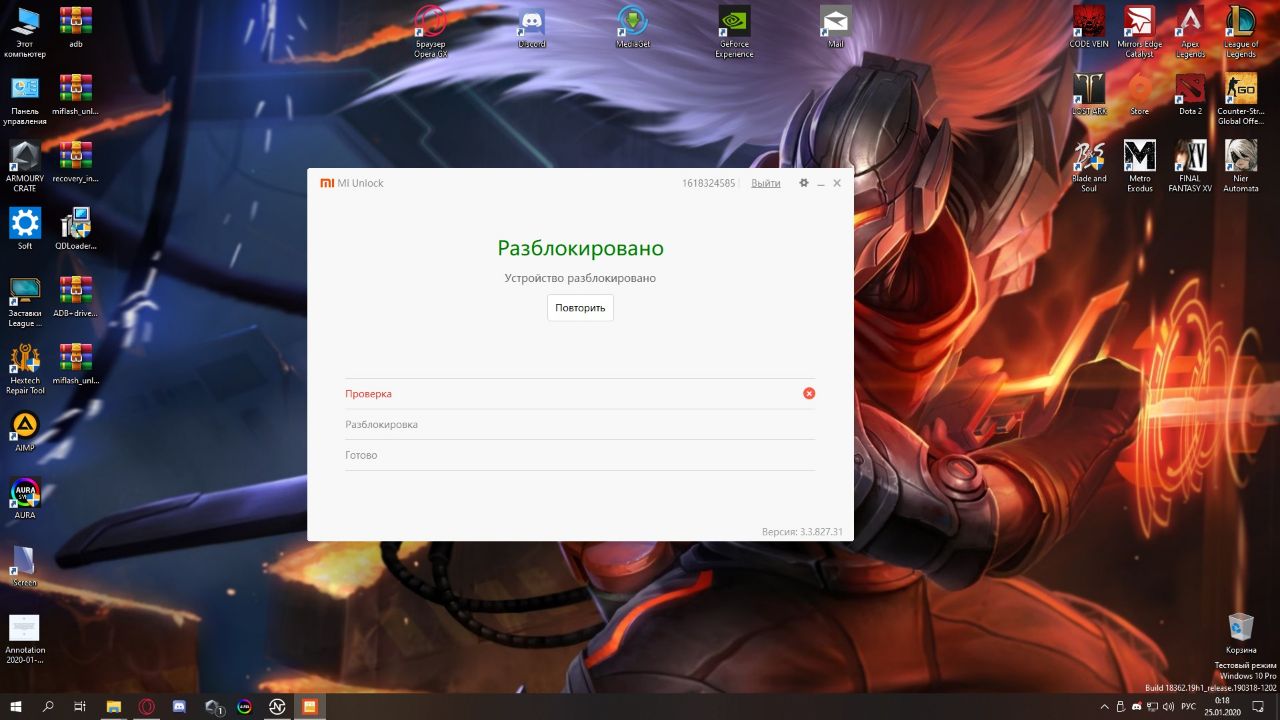Open AURA taskbar icon
The width and height of the screenshot is (1280, 720).
tap(244, 706)
